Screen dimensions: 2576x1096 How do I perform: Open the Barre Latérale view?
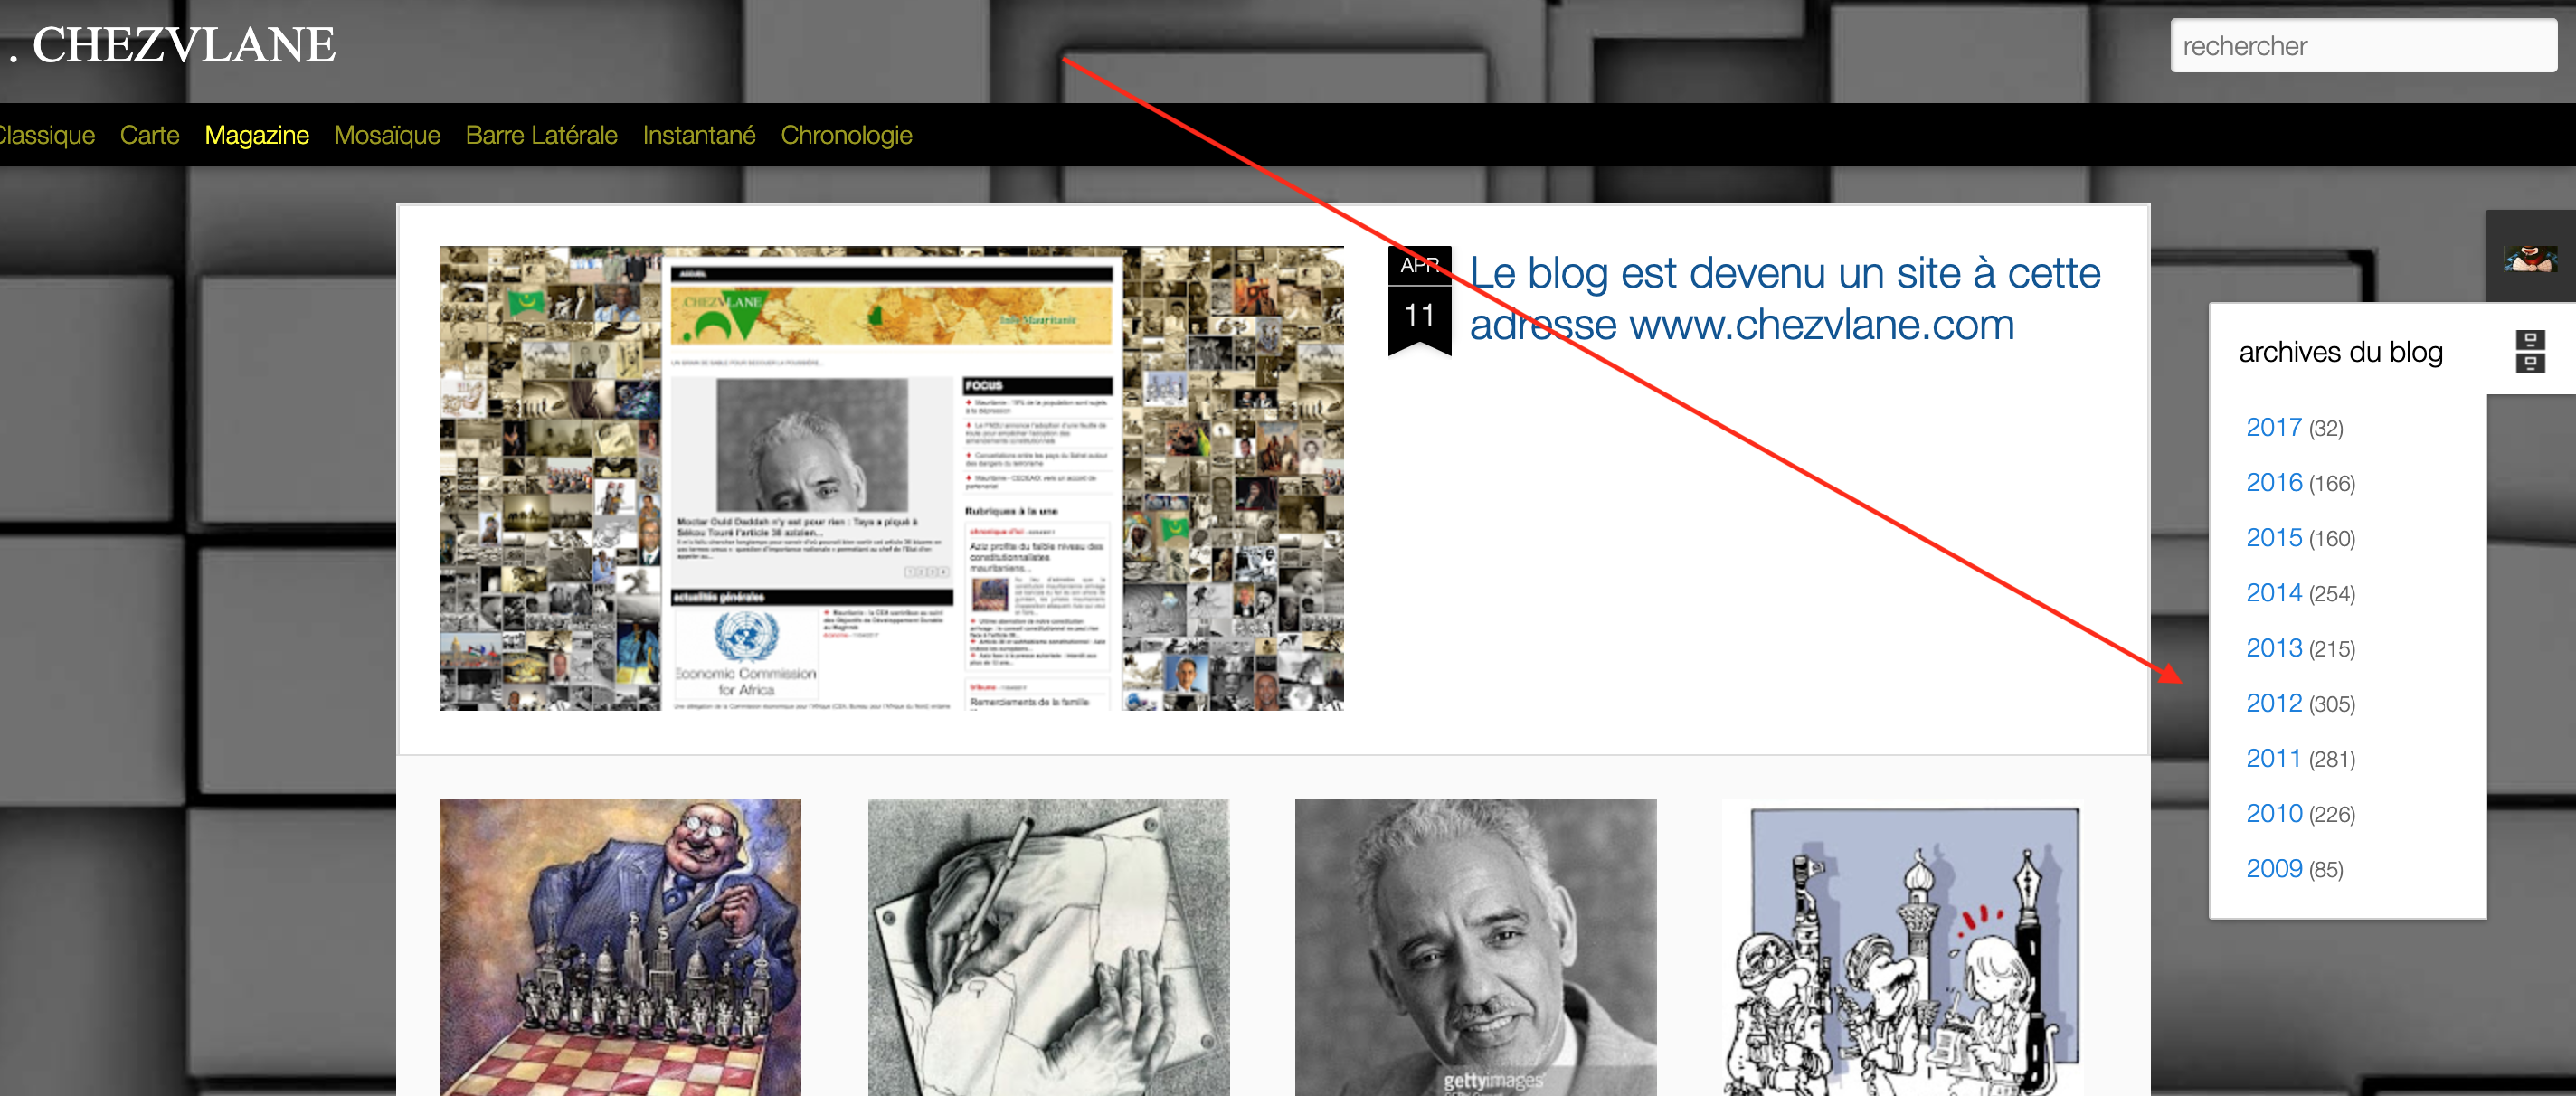pos(541,135)
